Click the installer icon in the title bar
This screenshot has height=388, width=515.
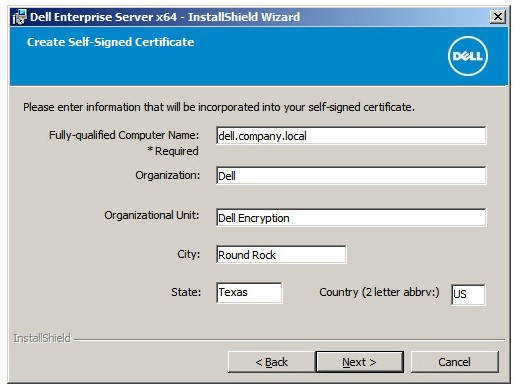coord(19,17)
